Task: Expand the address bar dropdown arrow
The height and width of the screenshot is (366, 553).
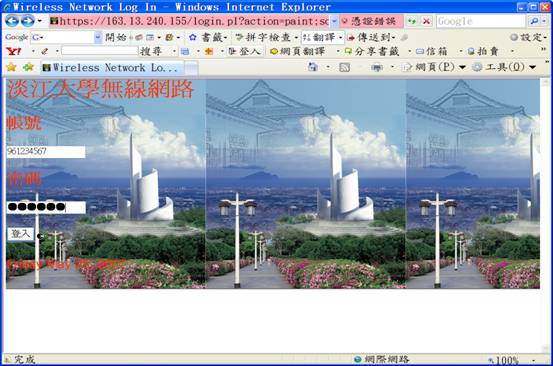Action: [334, 22]
